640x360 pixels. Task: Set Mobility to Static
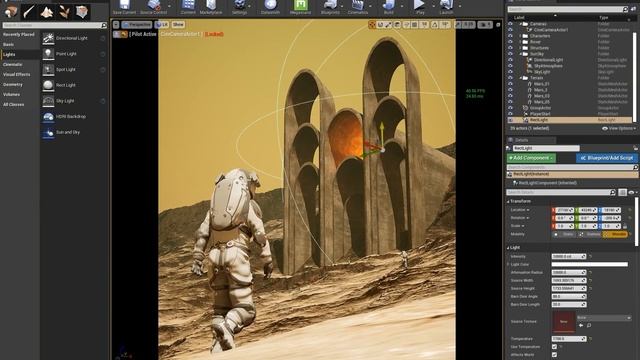click(564, 234)
